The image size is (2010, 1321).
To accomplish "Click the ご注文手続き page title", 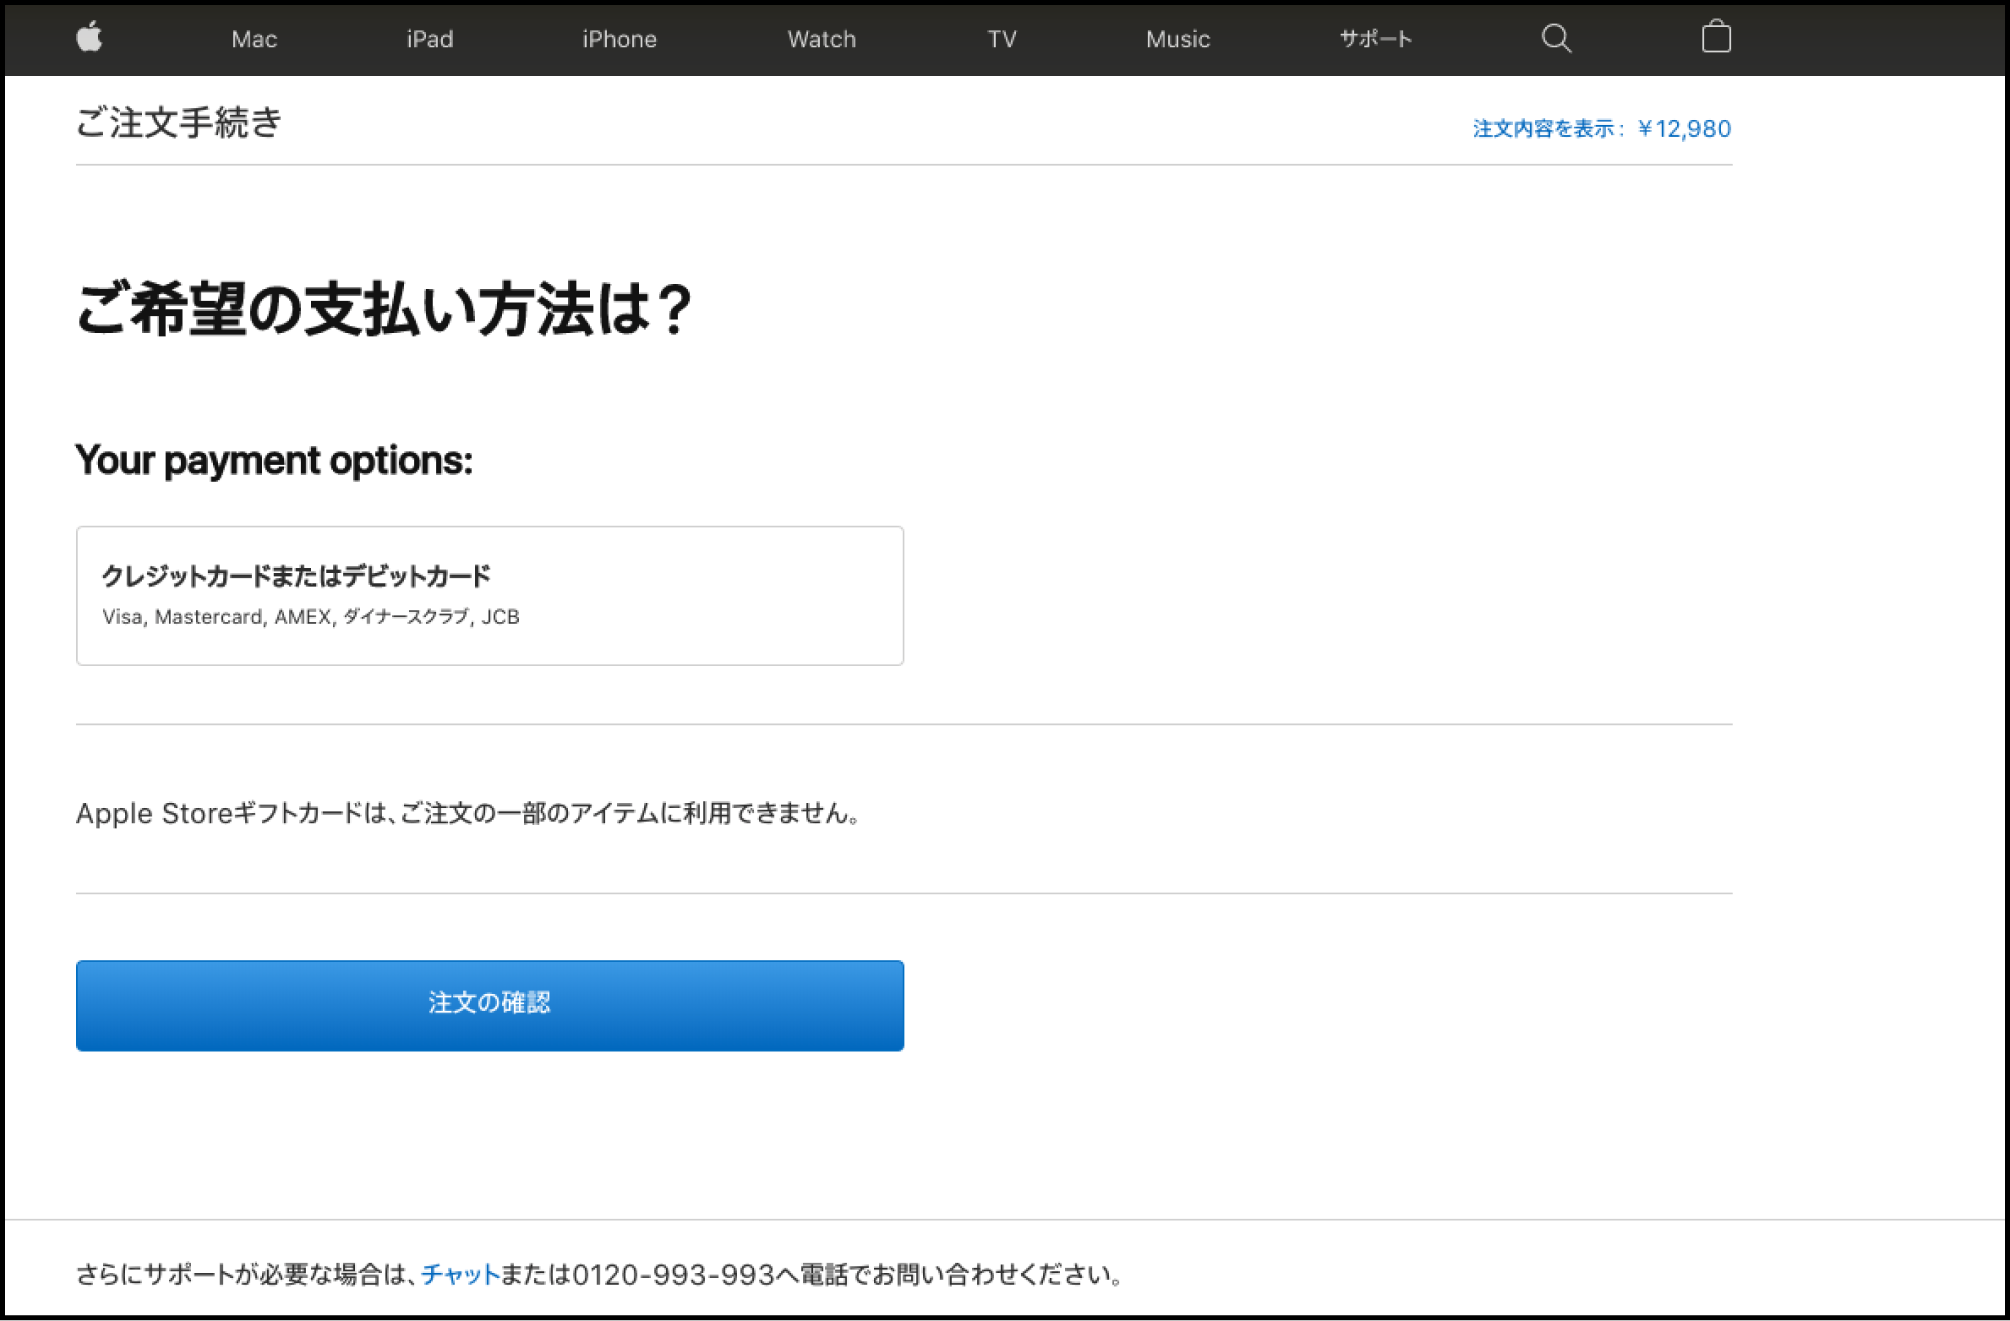I will (x=179, y=123).
